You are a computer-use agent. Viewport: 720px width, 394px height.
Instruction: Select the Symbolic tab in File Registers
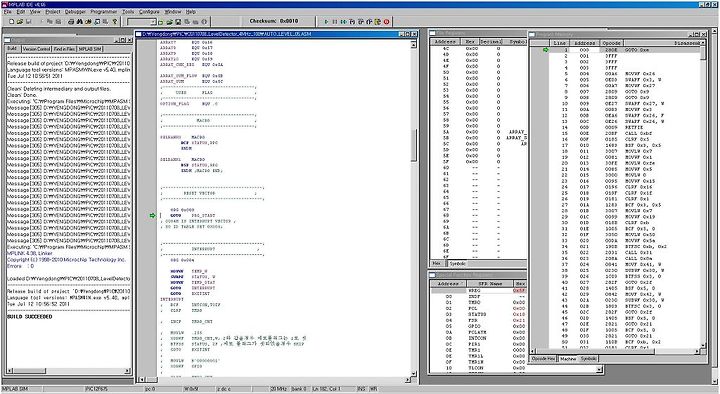(x=457, y=264)
